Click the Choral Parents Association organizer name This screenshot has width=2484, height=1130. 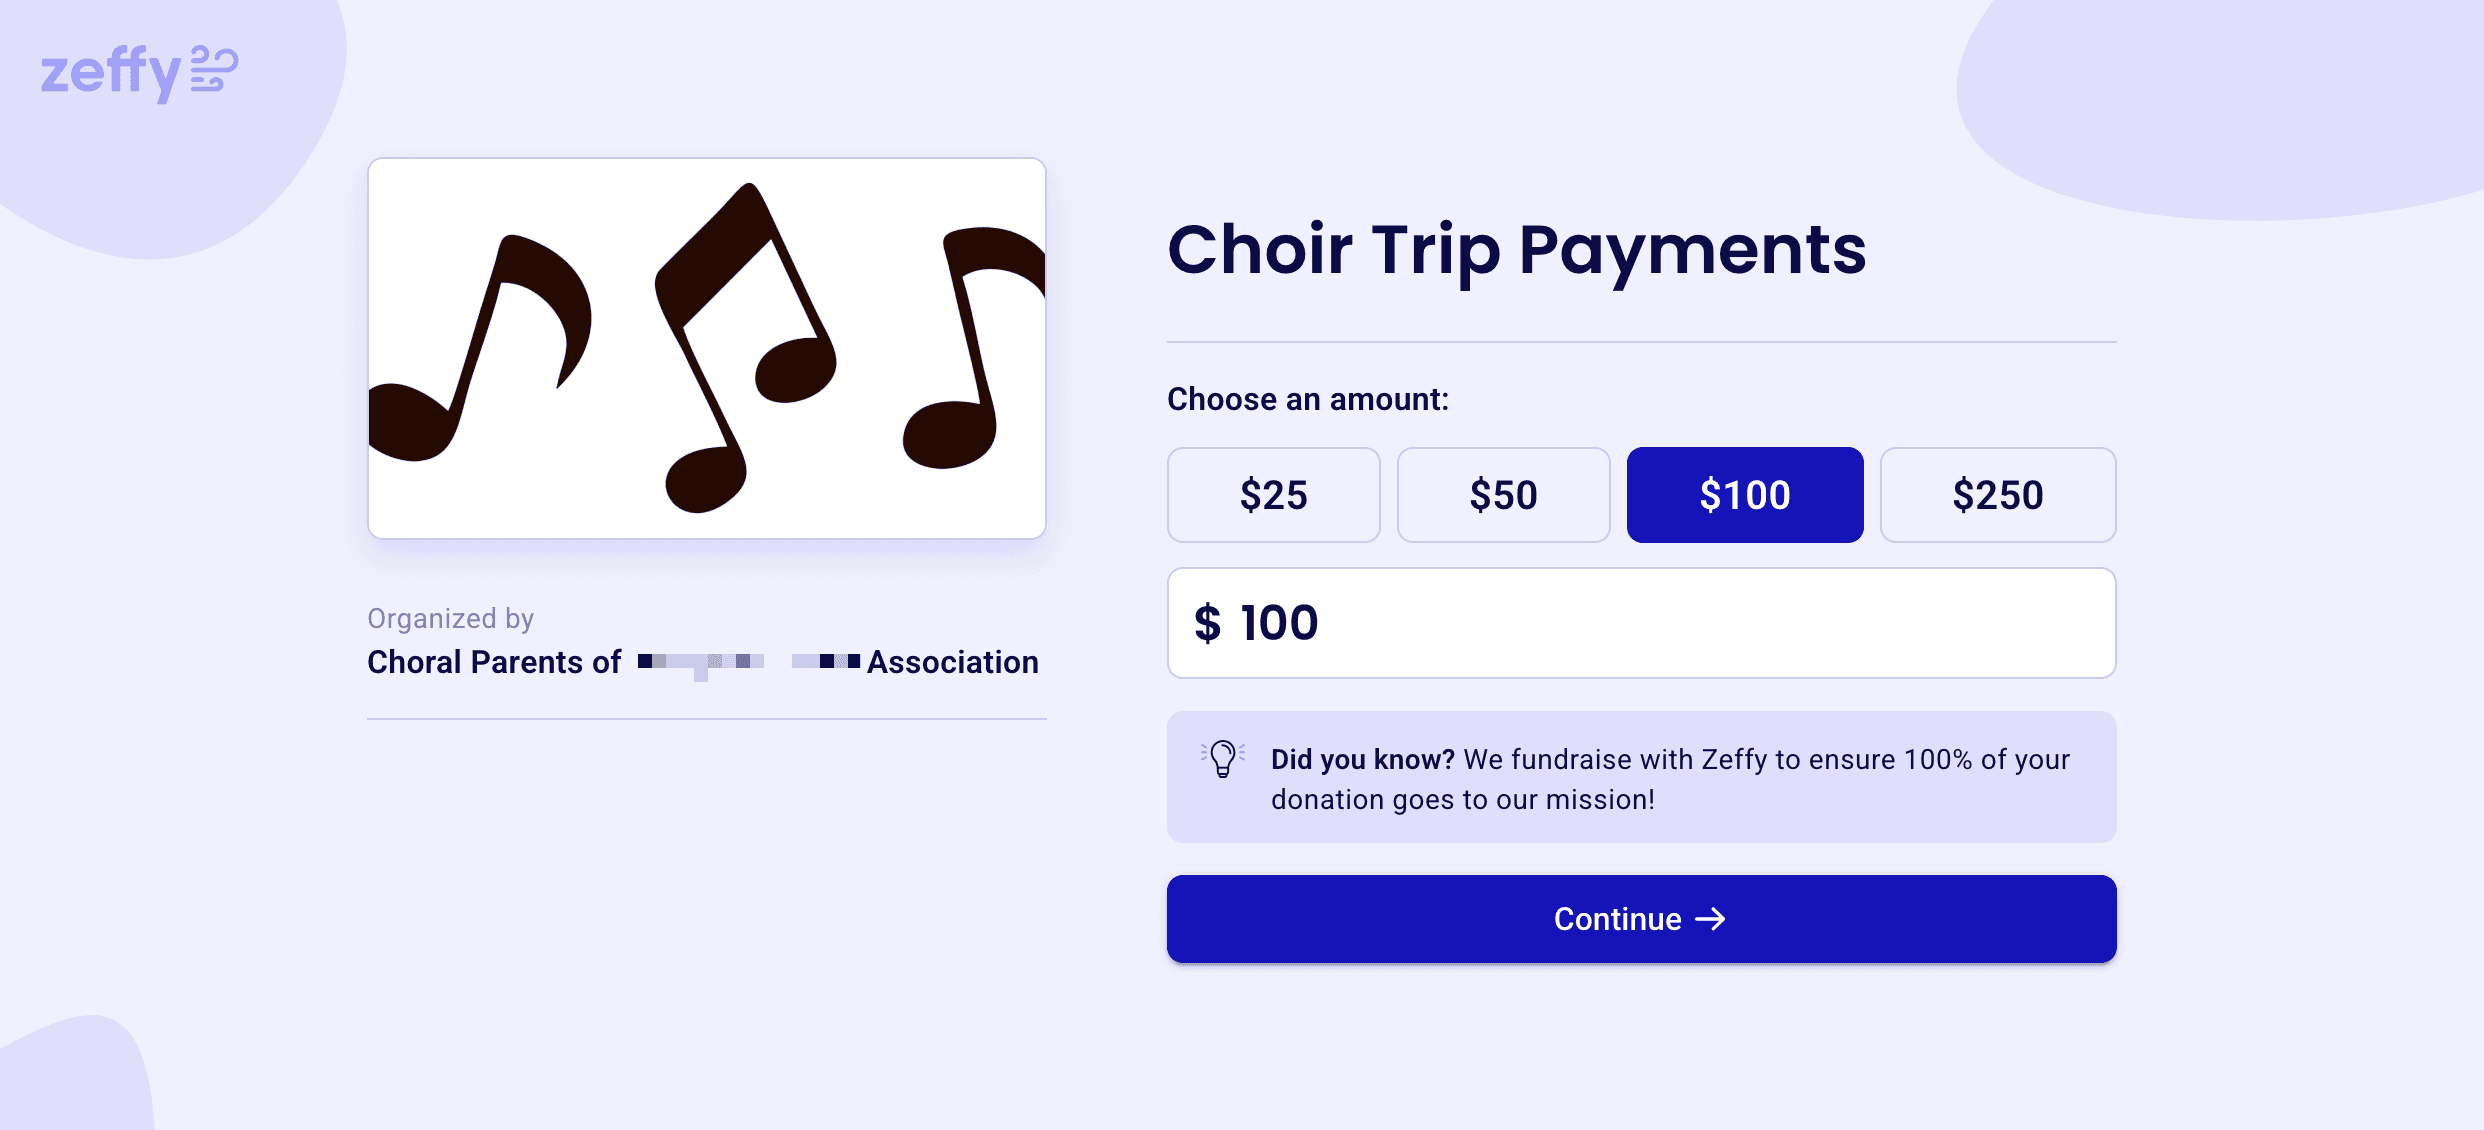702,662
